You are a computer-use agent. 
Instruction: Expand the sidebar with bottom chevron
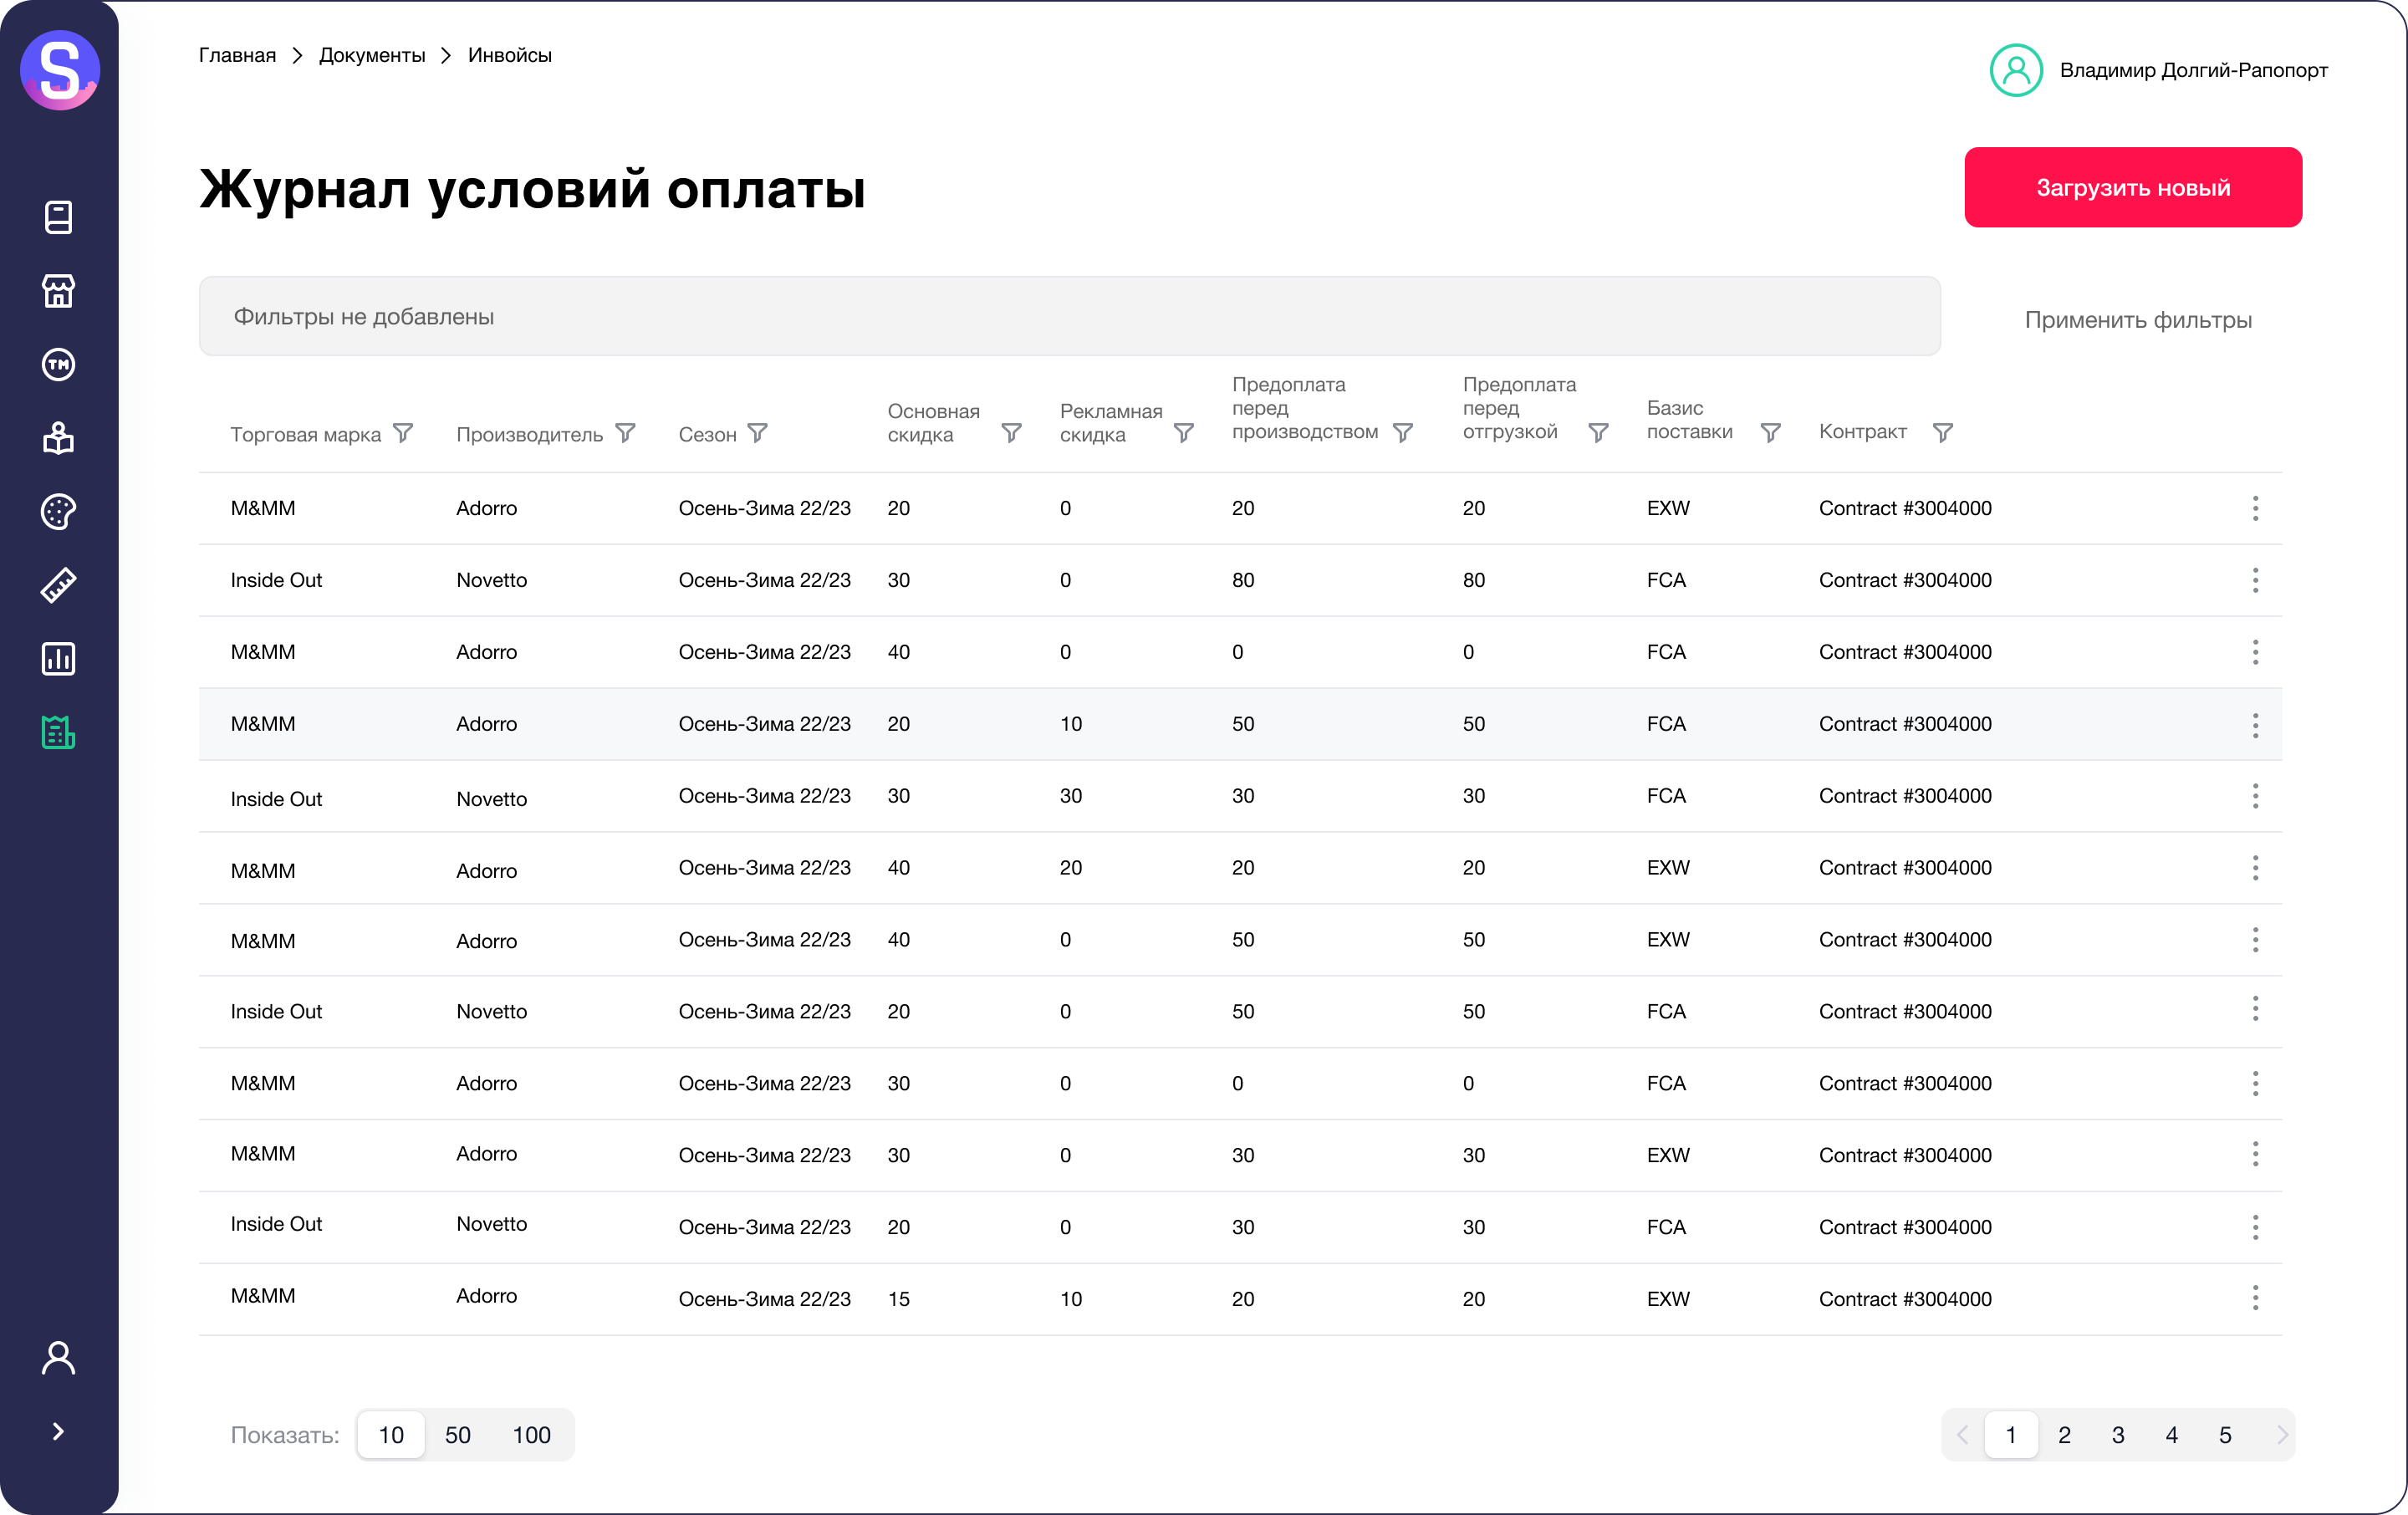tap(58, 1431)
